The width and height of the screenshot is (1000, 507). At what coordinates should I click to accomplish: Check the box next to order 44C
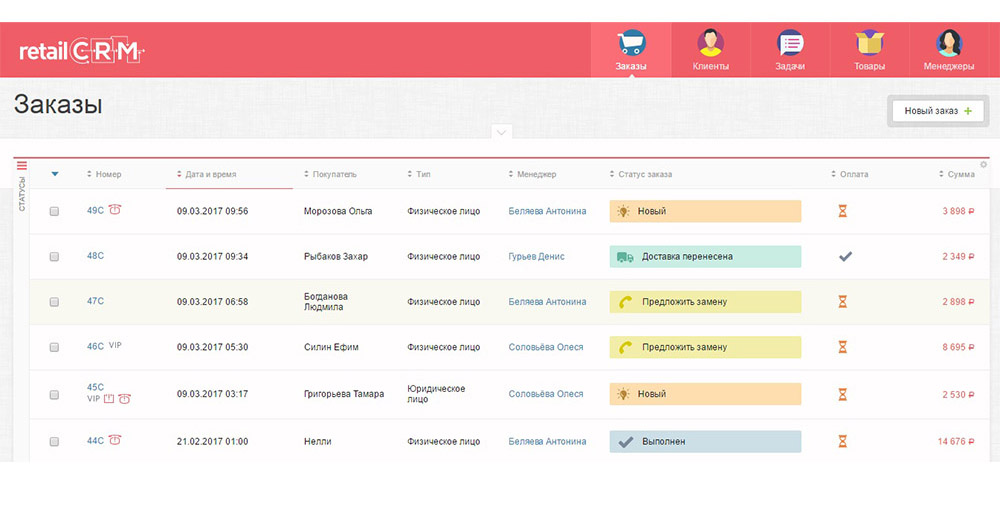tap(54, 441)
